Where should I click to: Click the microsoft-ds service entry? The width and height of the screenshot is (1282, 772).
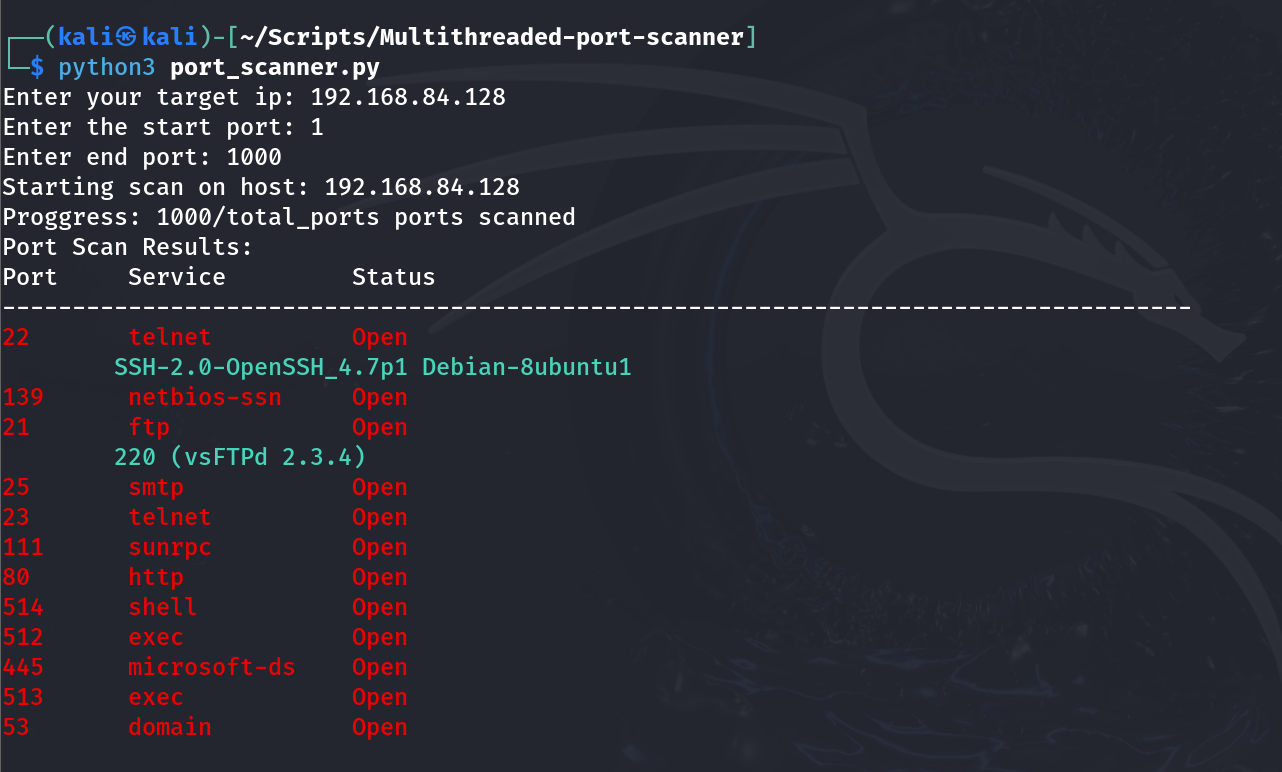click(x=212, y=667)
